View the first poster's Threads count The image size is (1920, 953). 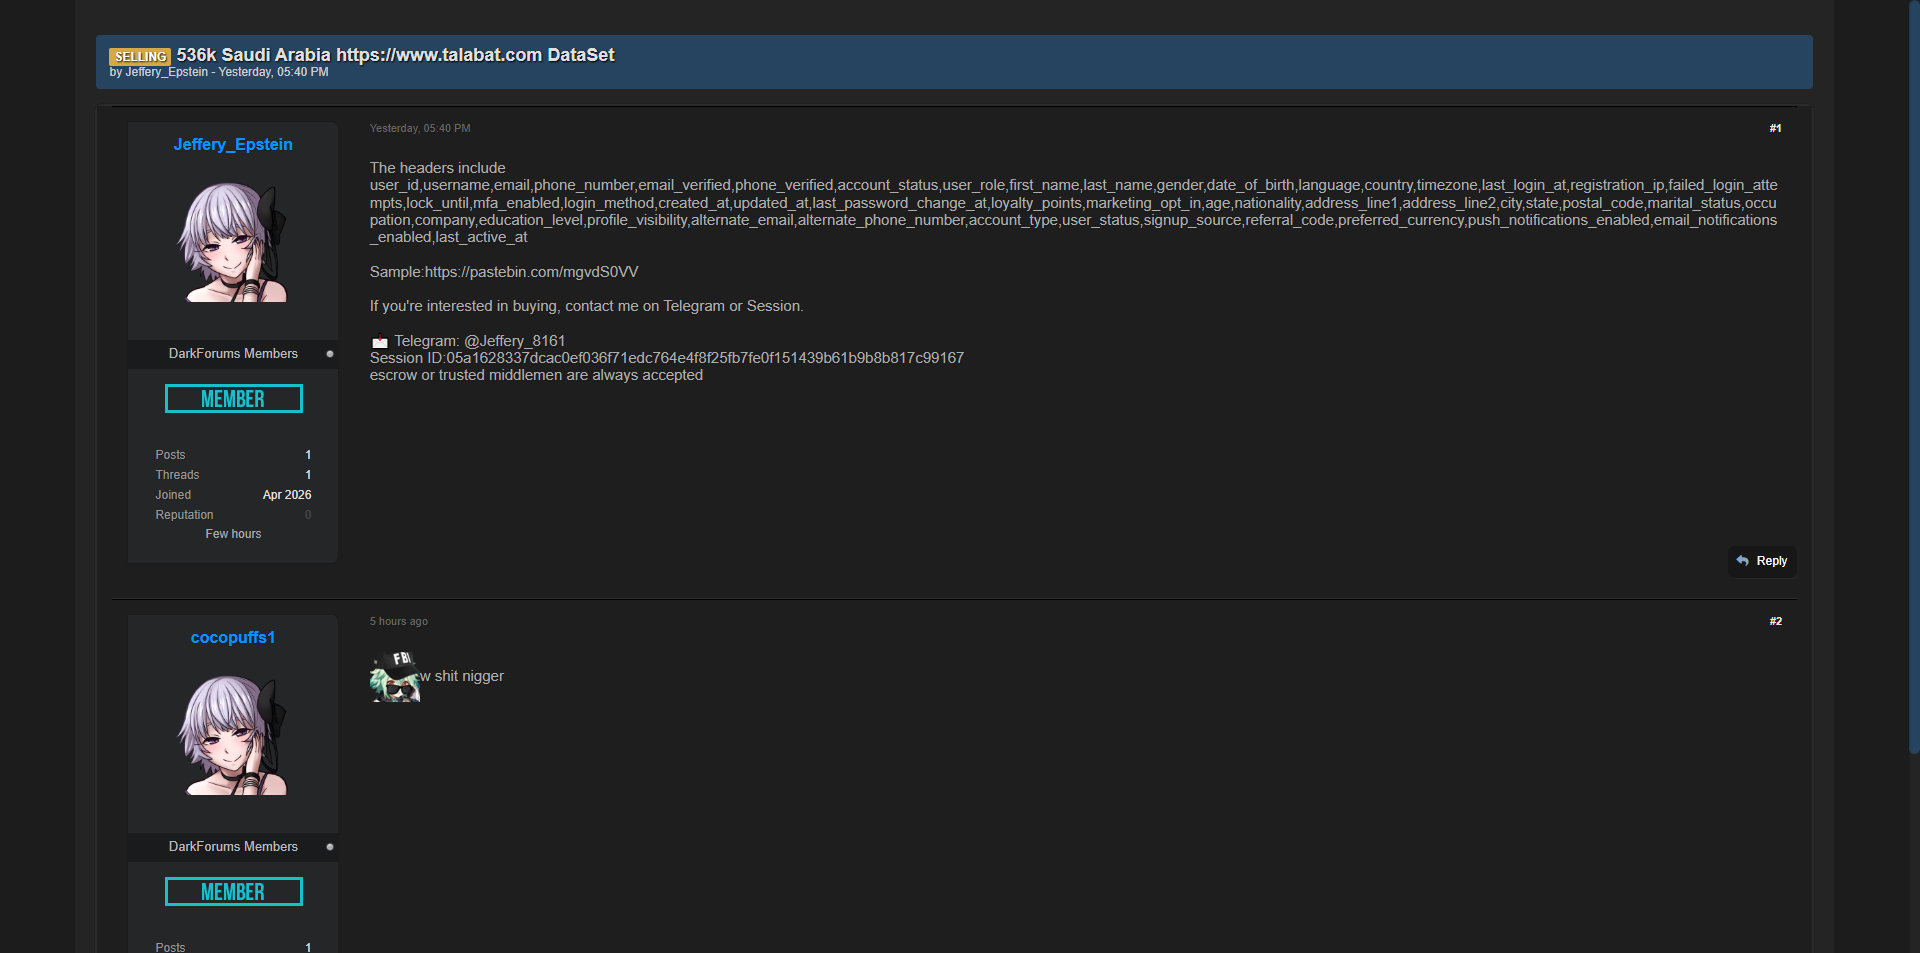308,475
